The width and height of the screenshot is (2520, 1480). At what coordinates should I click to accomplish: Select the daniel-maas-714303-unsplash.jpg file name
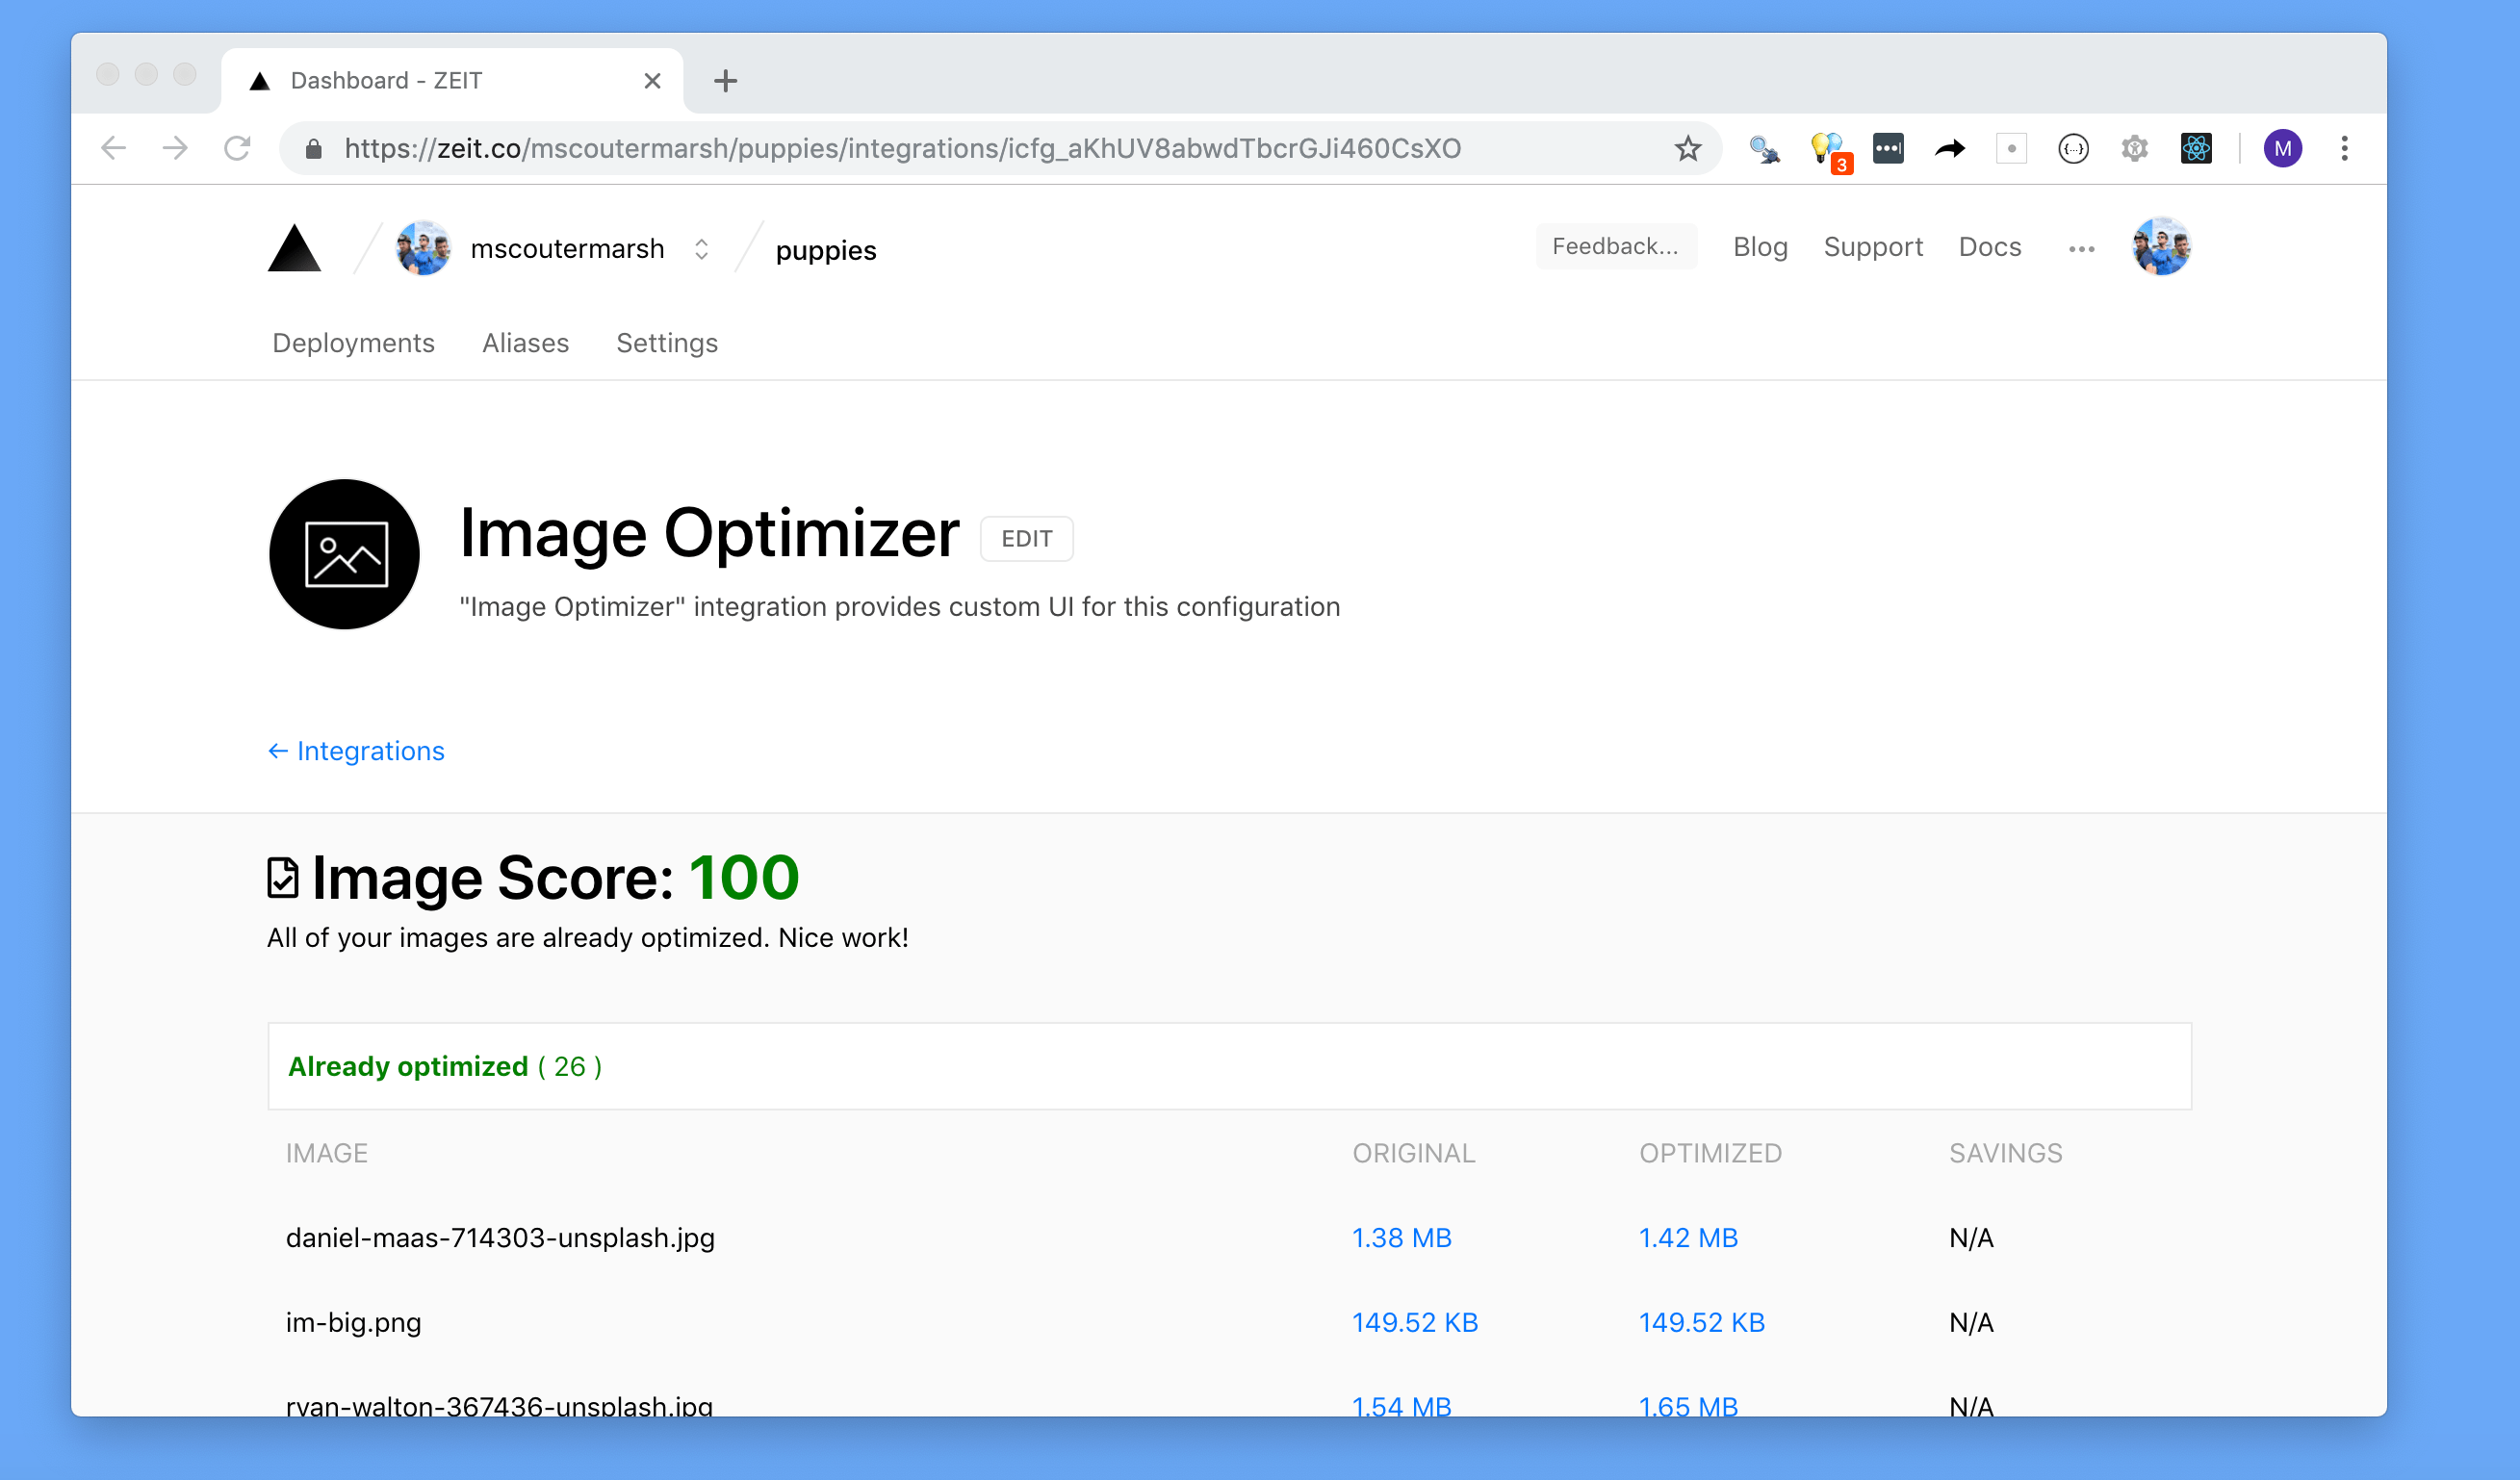(x=500, y=1238)
